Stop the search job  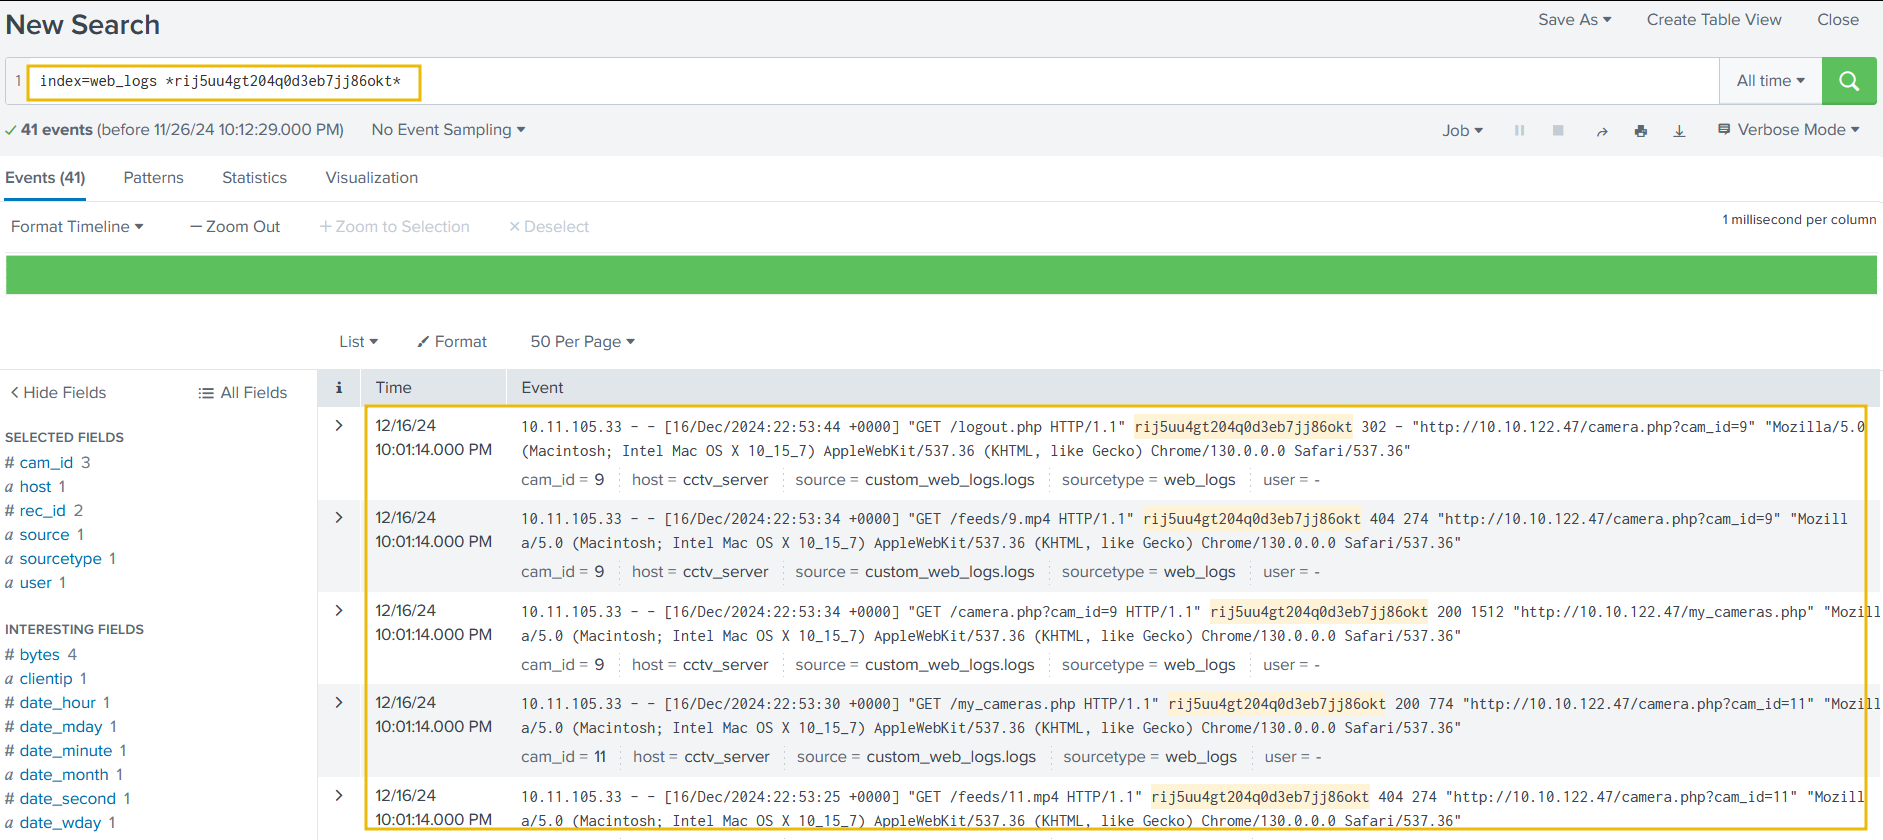[1558, 131]
